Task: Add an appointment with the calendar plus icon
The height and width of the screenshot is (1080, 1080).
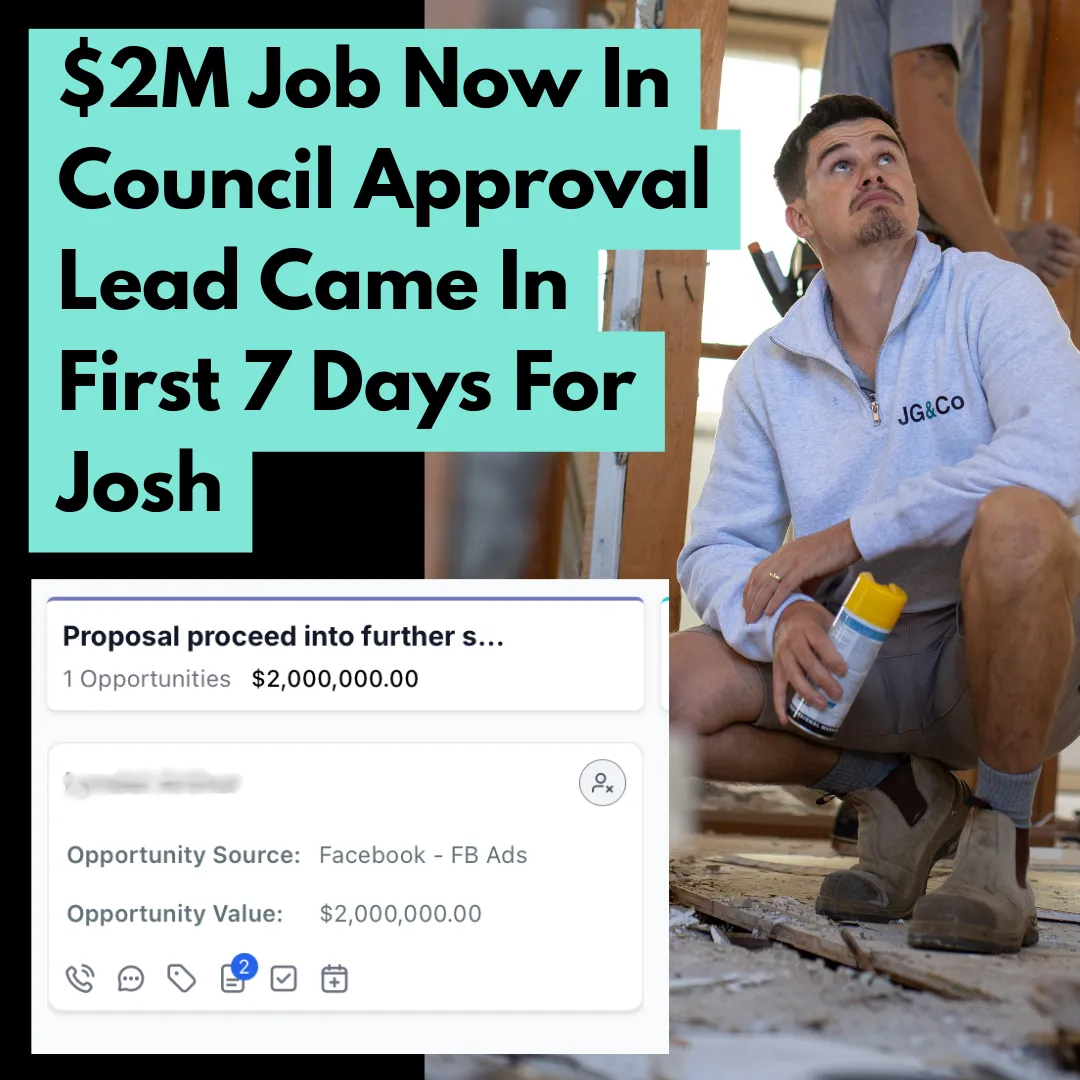Action: 335,979
